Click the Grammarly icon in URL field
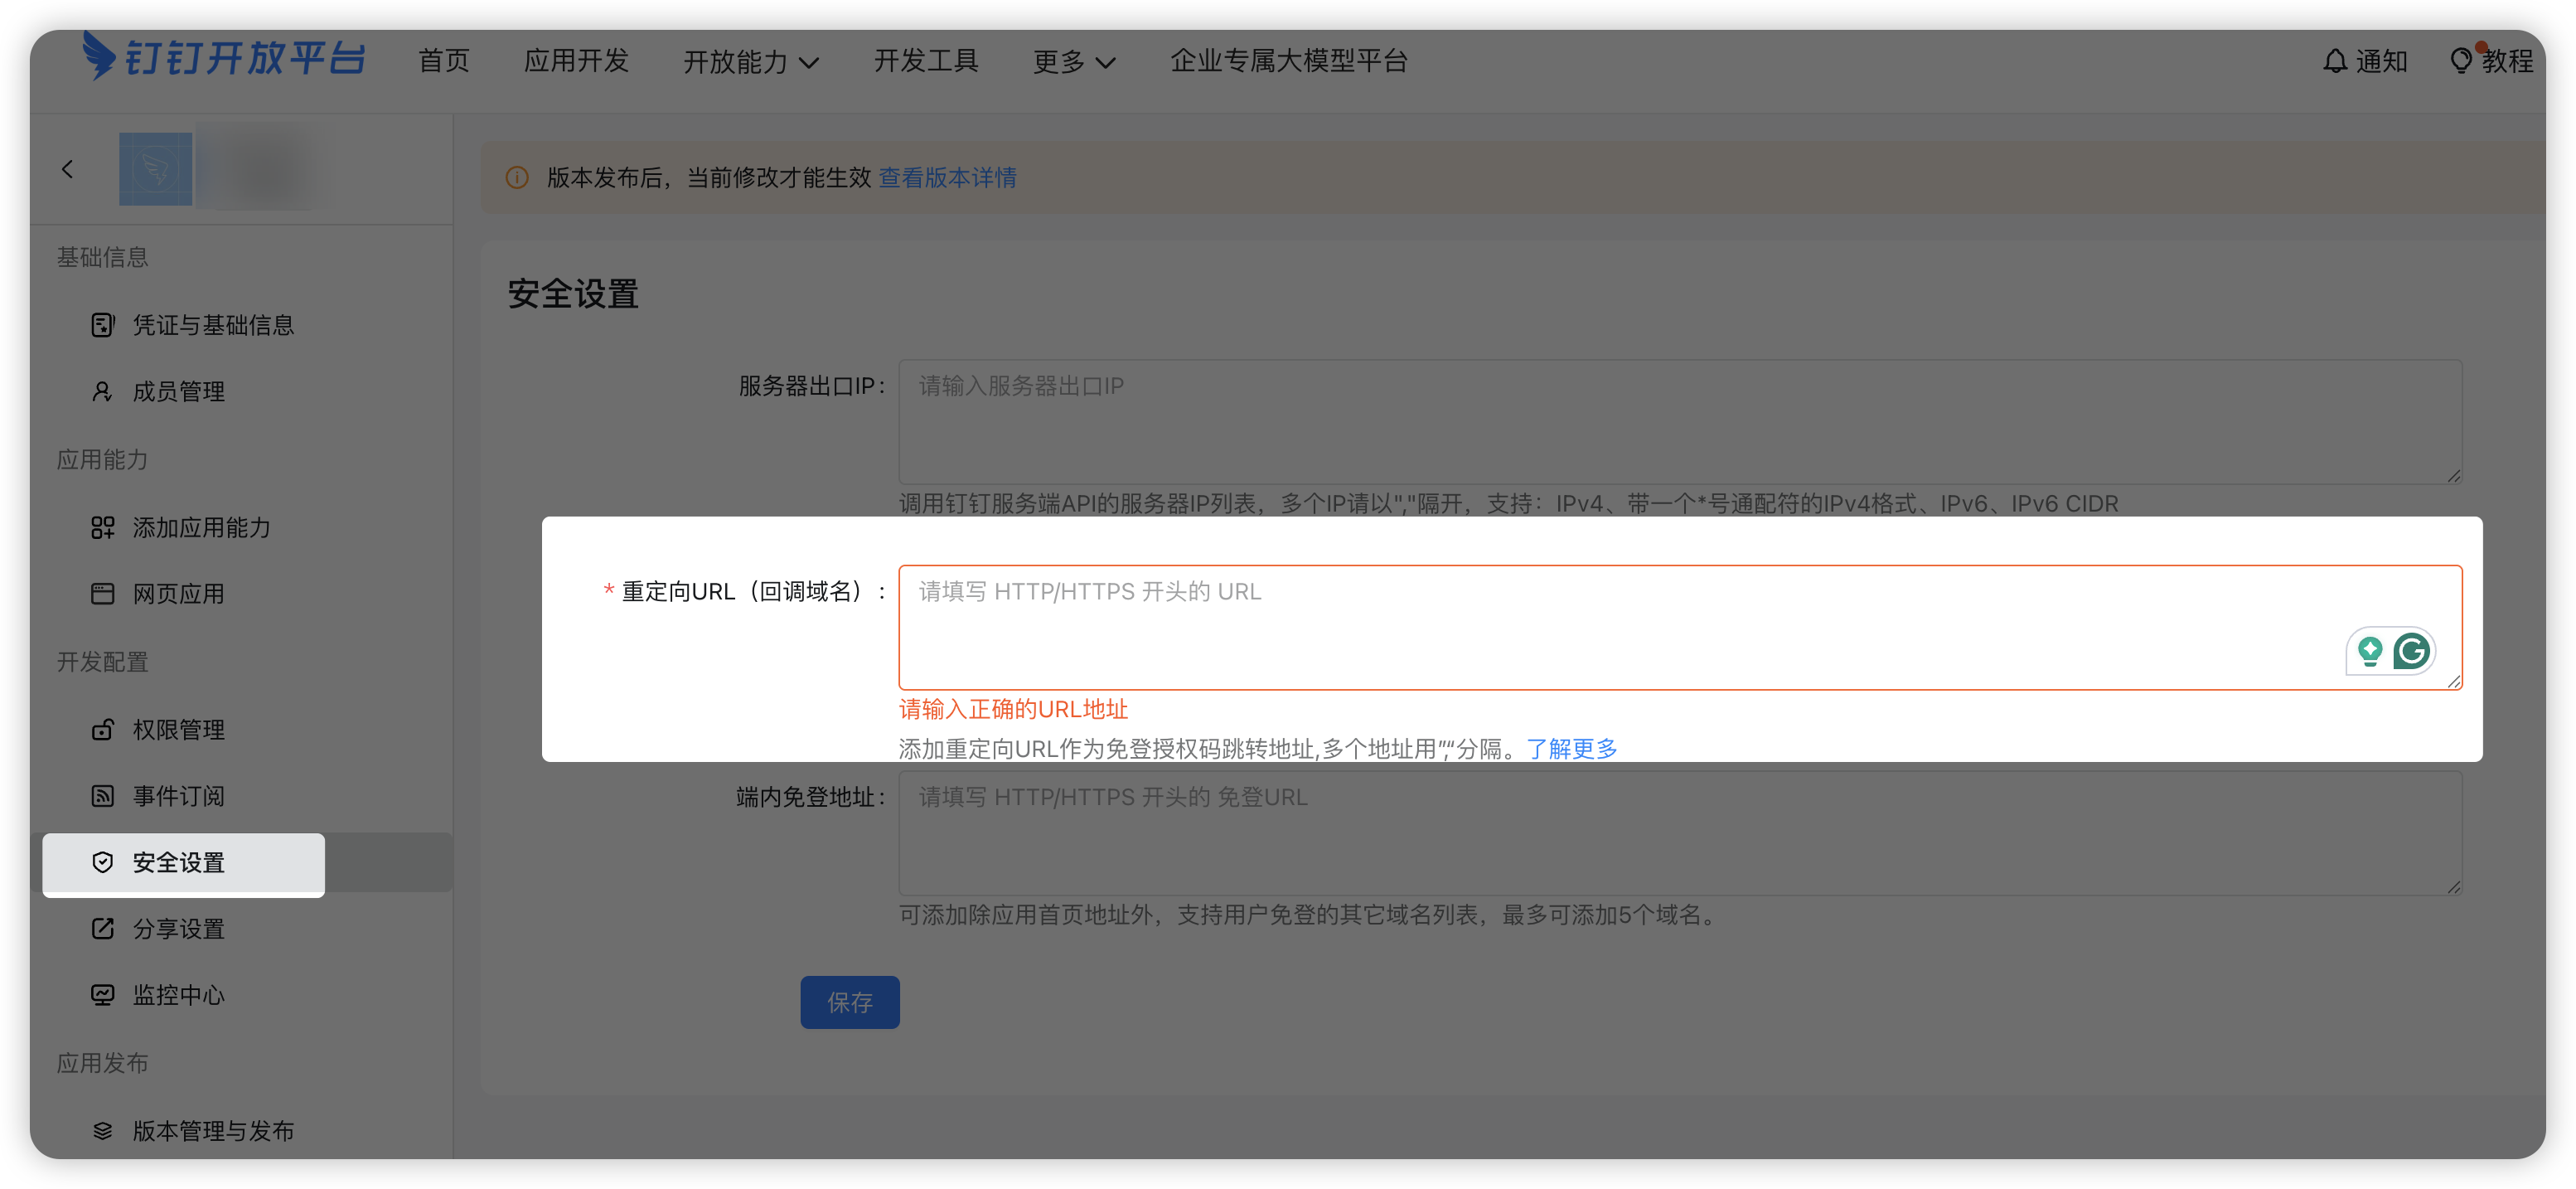Viewport: 2576px width, 1189px height. (x=2411, y=652)
